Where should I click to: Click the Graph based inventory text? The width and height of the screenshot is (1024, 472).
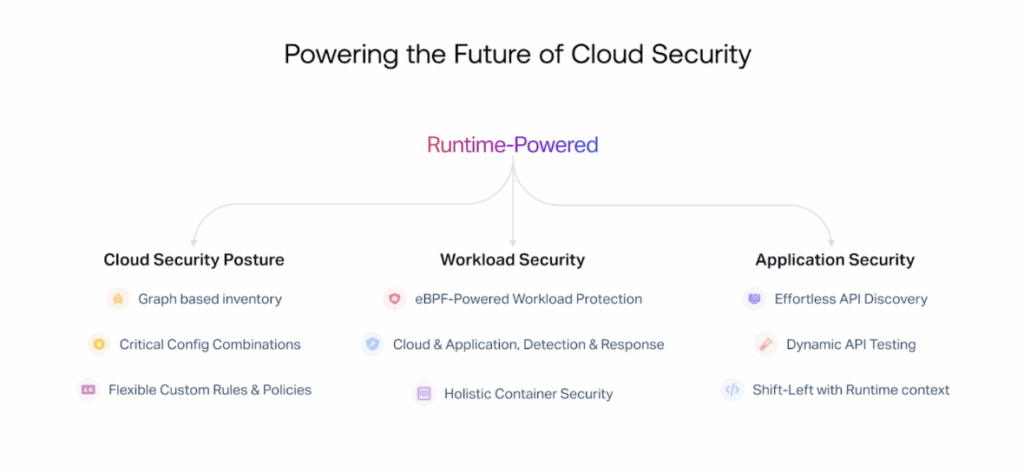[210, 299]
